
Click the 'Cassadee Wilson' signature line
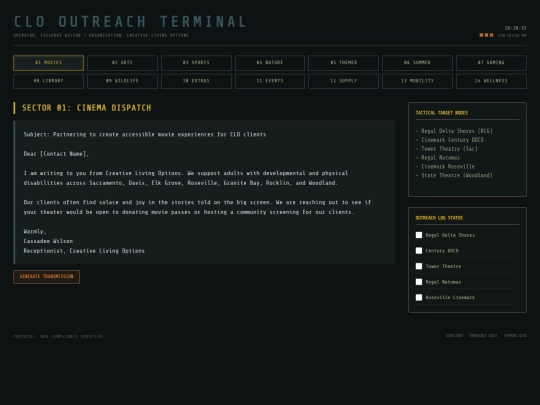pos(48,241)
